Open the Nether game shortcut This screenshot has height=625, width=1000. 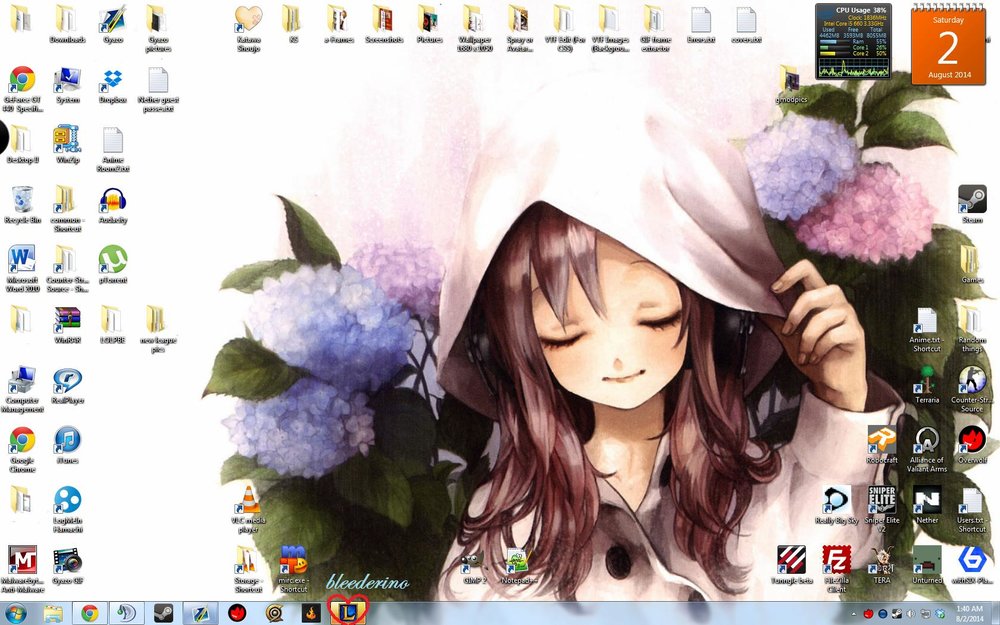927,504
